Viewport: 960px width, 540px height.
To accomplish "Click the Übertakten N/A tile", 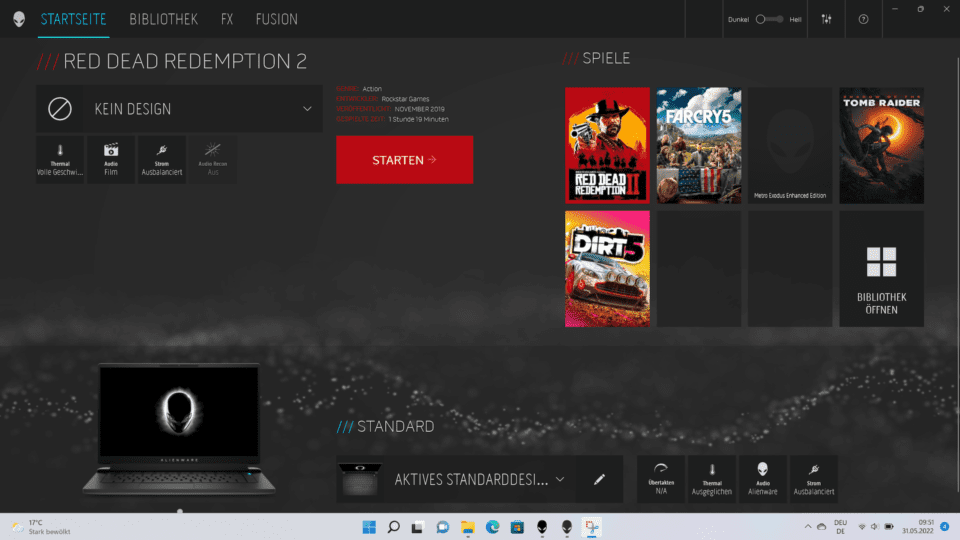I will 660,479.
